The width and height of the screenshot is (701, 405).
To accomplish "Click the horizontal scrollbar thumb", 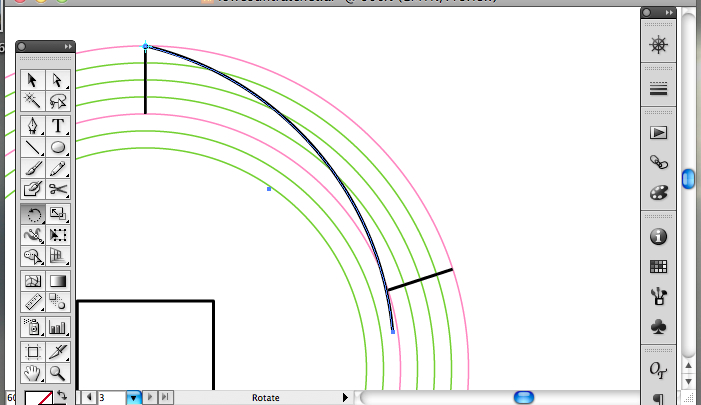I will click(524, 397).
